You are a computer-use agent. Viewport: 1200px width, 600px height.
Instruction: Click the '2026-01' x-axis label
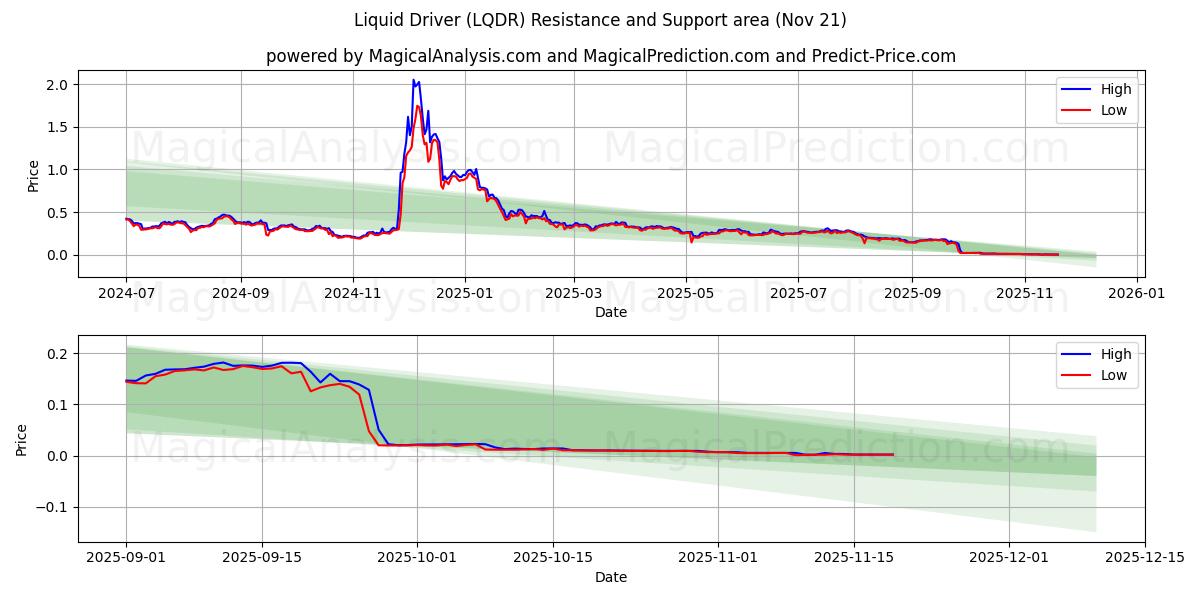1137,294
